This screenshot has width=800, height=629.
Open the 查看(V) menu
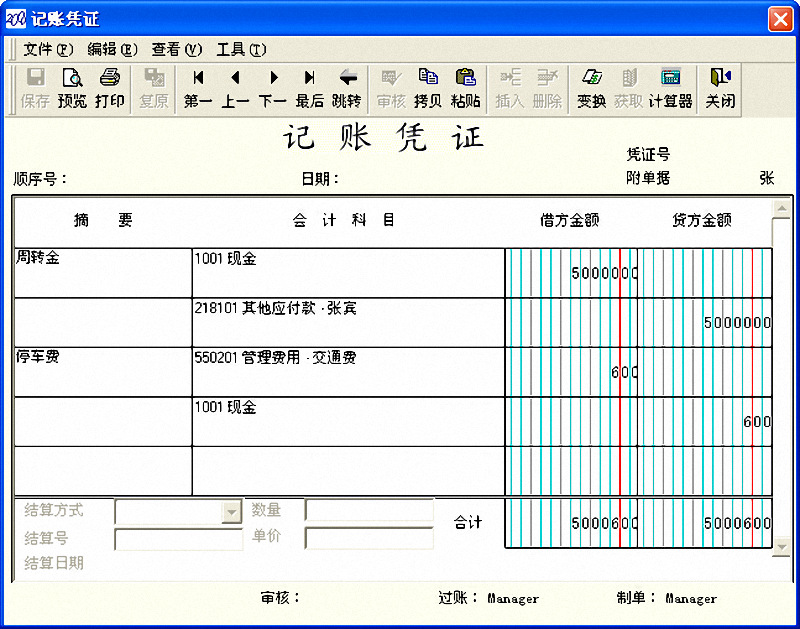tap(177, 49)
